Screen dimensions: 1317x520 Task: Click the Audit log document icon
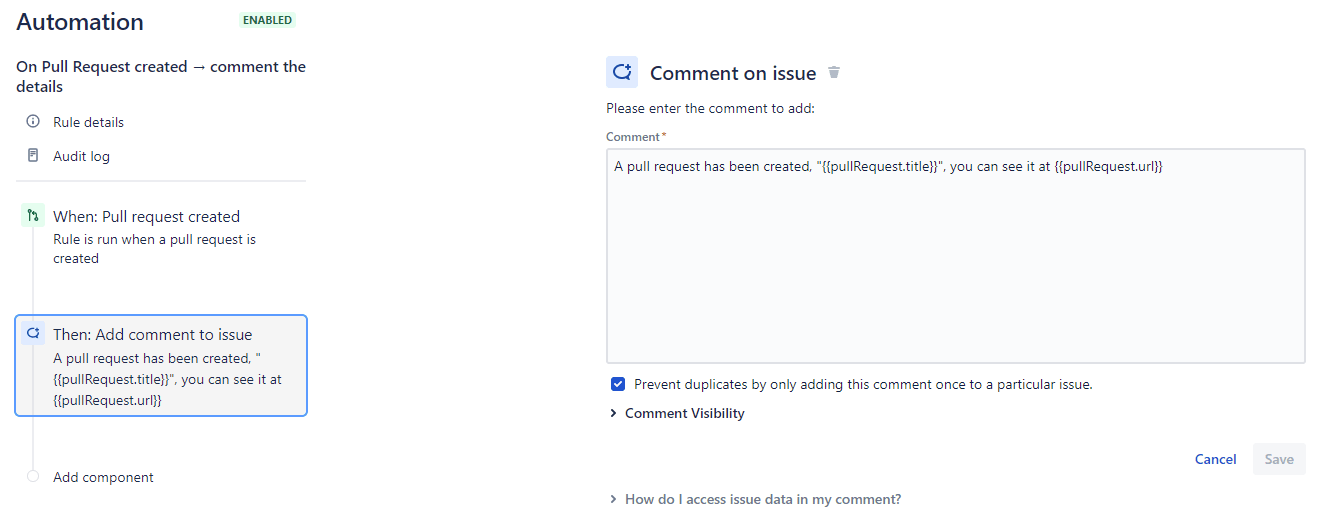pyautogui.click(x=33, y=156)
